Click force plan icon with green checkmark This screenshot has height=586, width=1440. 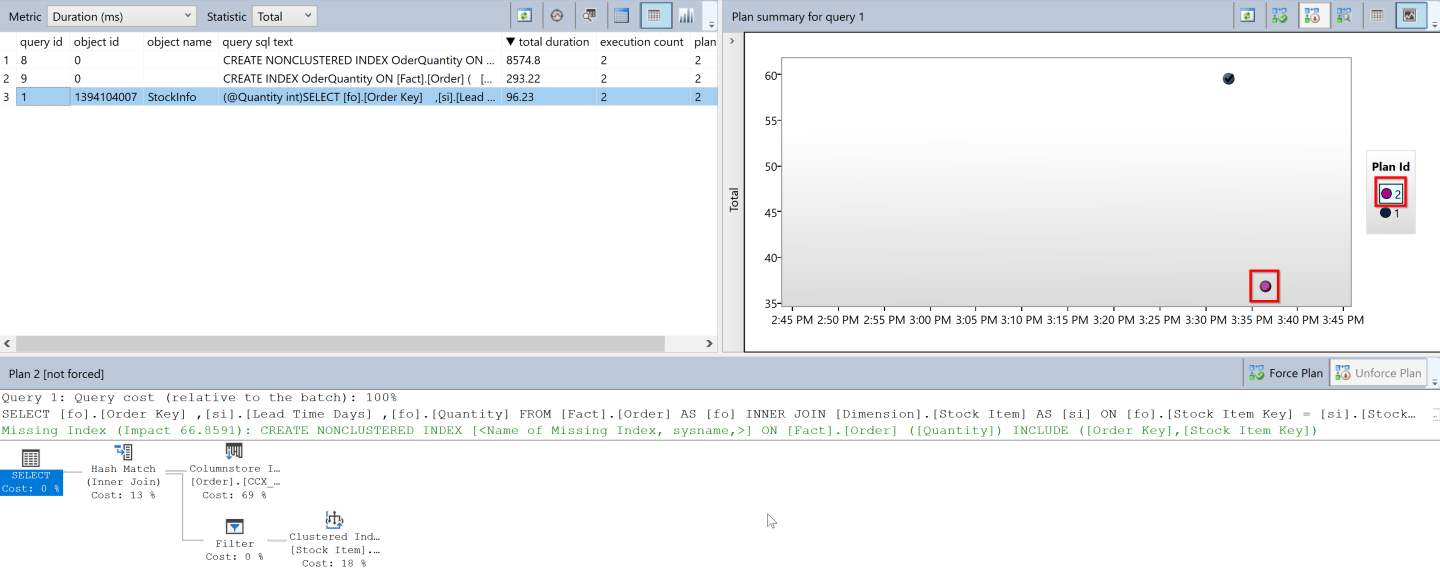coord(1279,15)
